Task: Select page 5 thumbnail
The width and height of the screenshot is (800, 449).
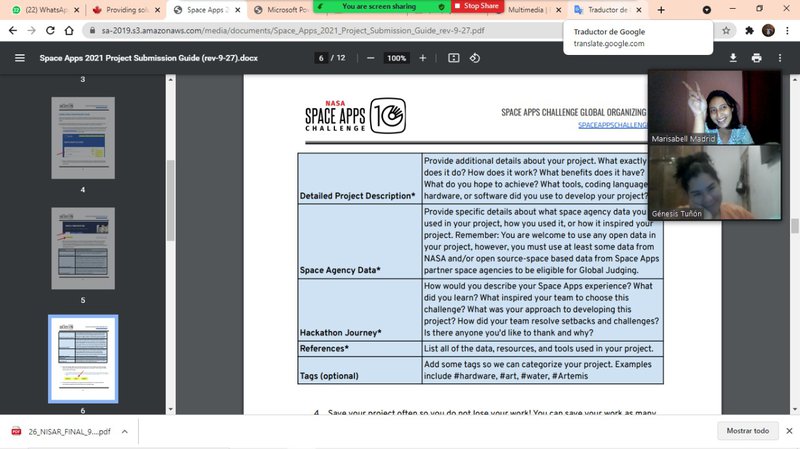Action: coord(83,248)
